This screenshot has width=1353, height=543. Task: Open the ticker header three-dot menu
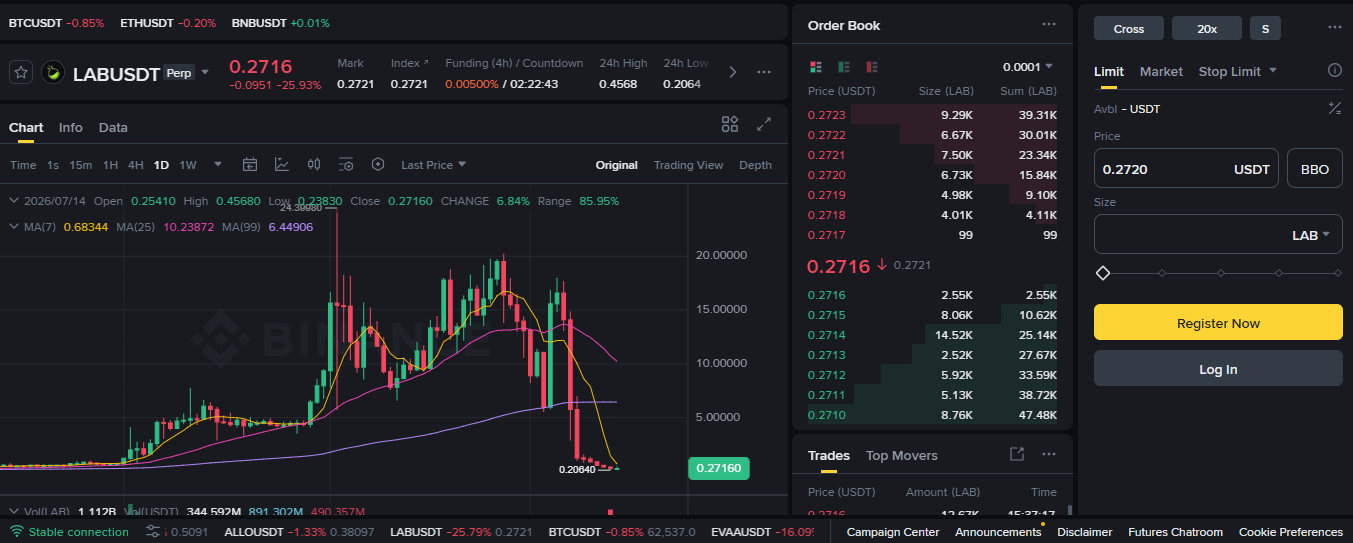(764, 72)
